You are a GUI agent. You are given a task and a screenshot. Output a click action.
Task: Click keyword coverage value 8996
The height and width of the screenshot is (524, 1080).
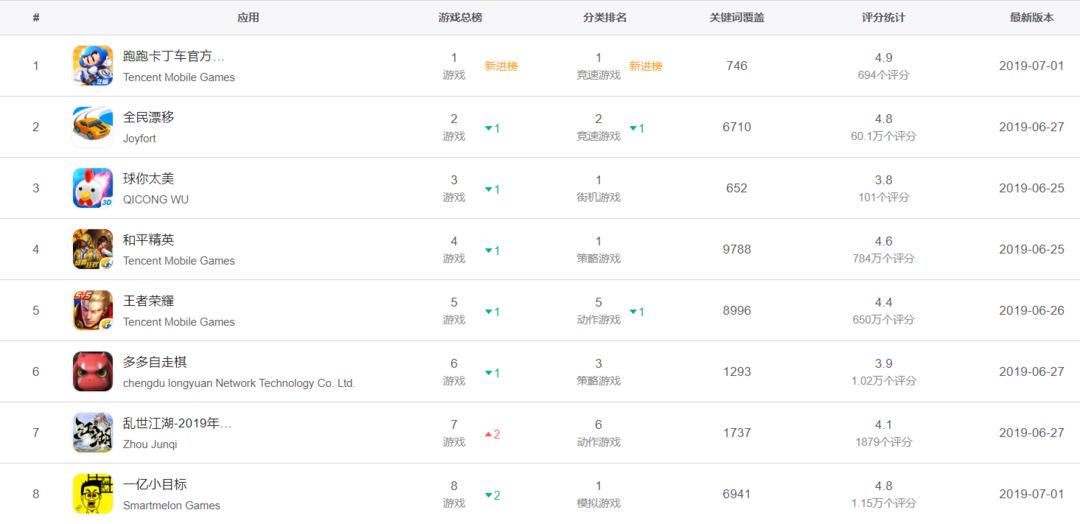736,311
